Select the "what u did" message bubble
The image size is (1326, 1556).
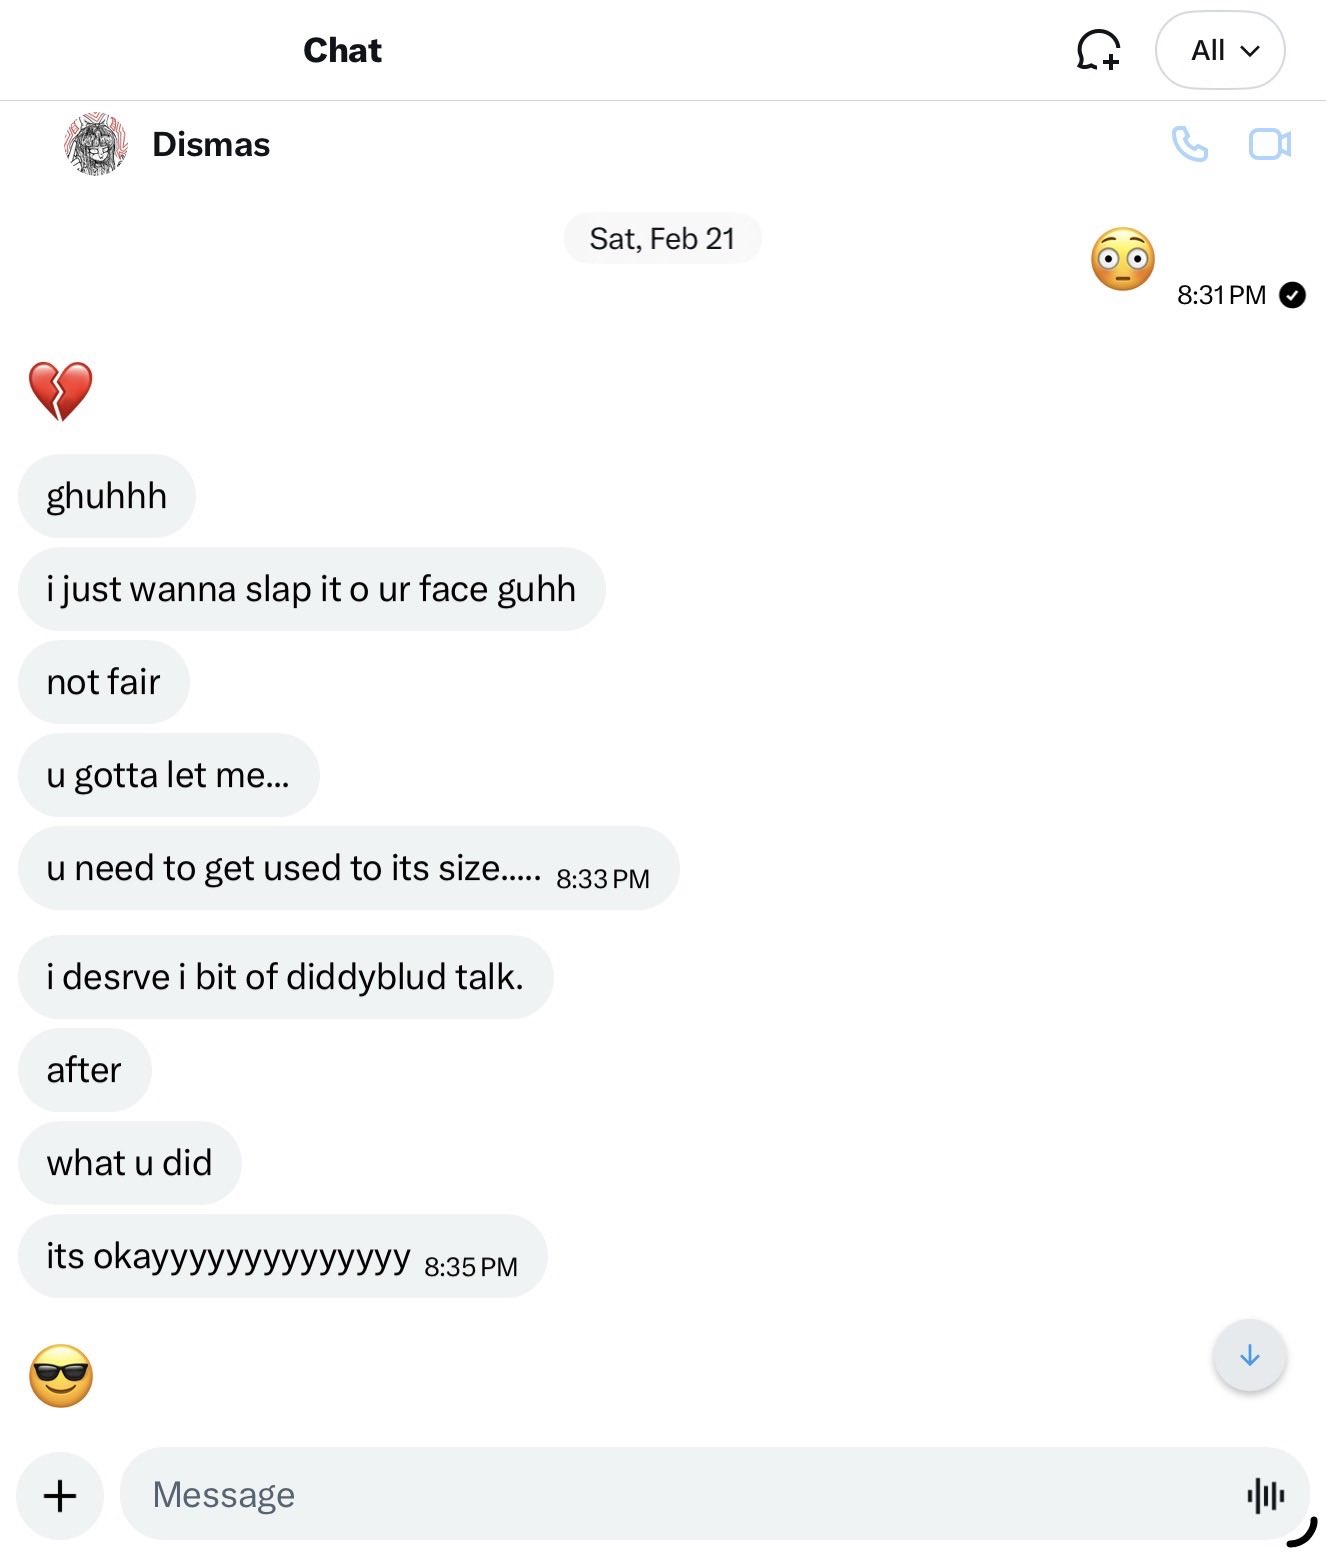click(130, 1163)
